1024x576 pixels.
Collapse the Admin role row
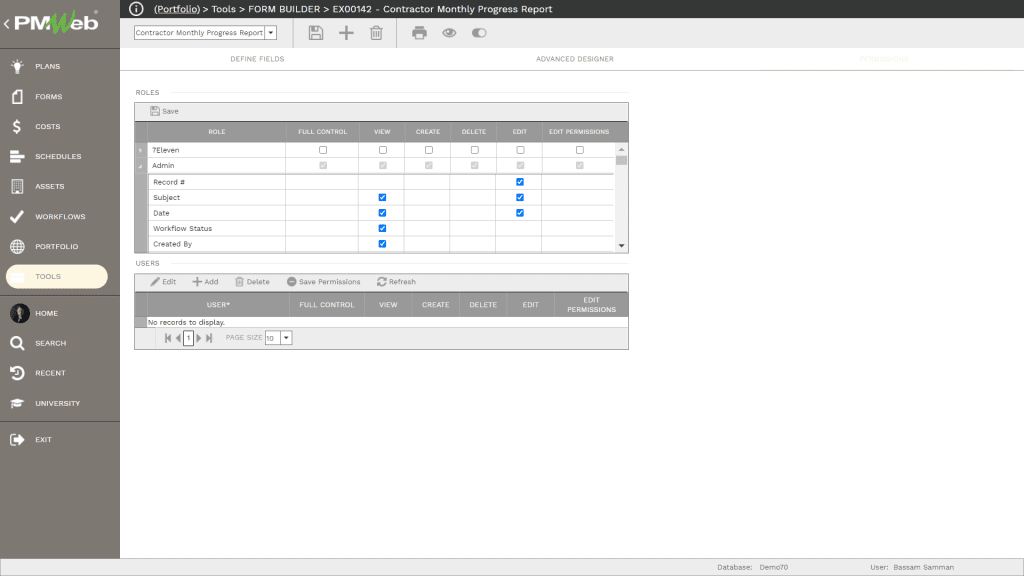140,166
